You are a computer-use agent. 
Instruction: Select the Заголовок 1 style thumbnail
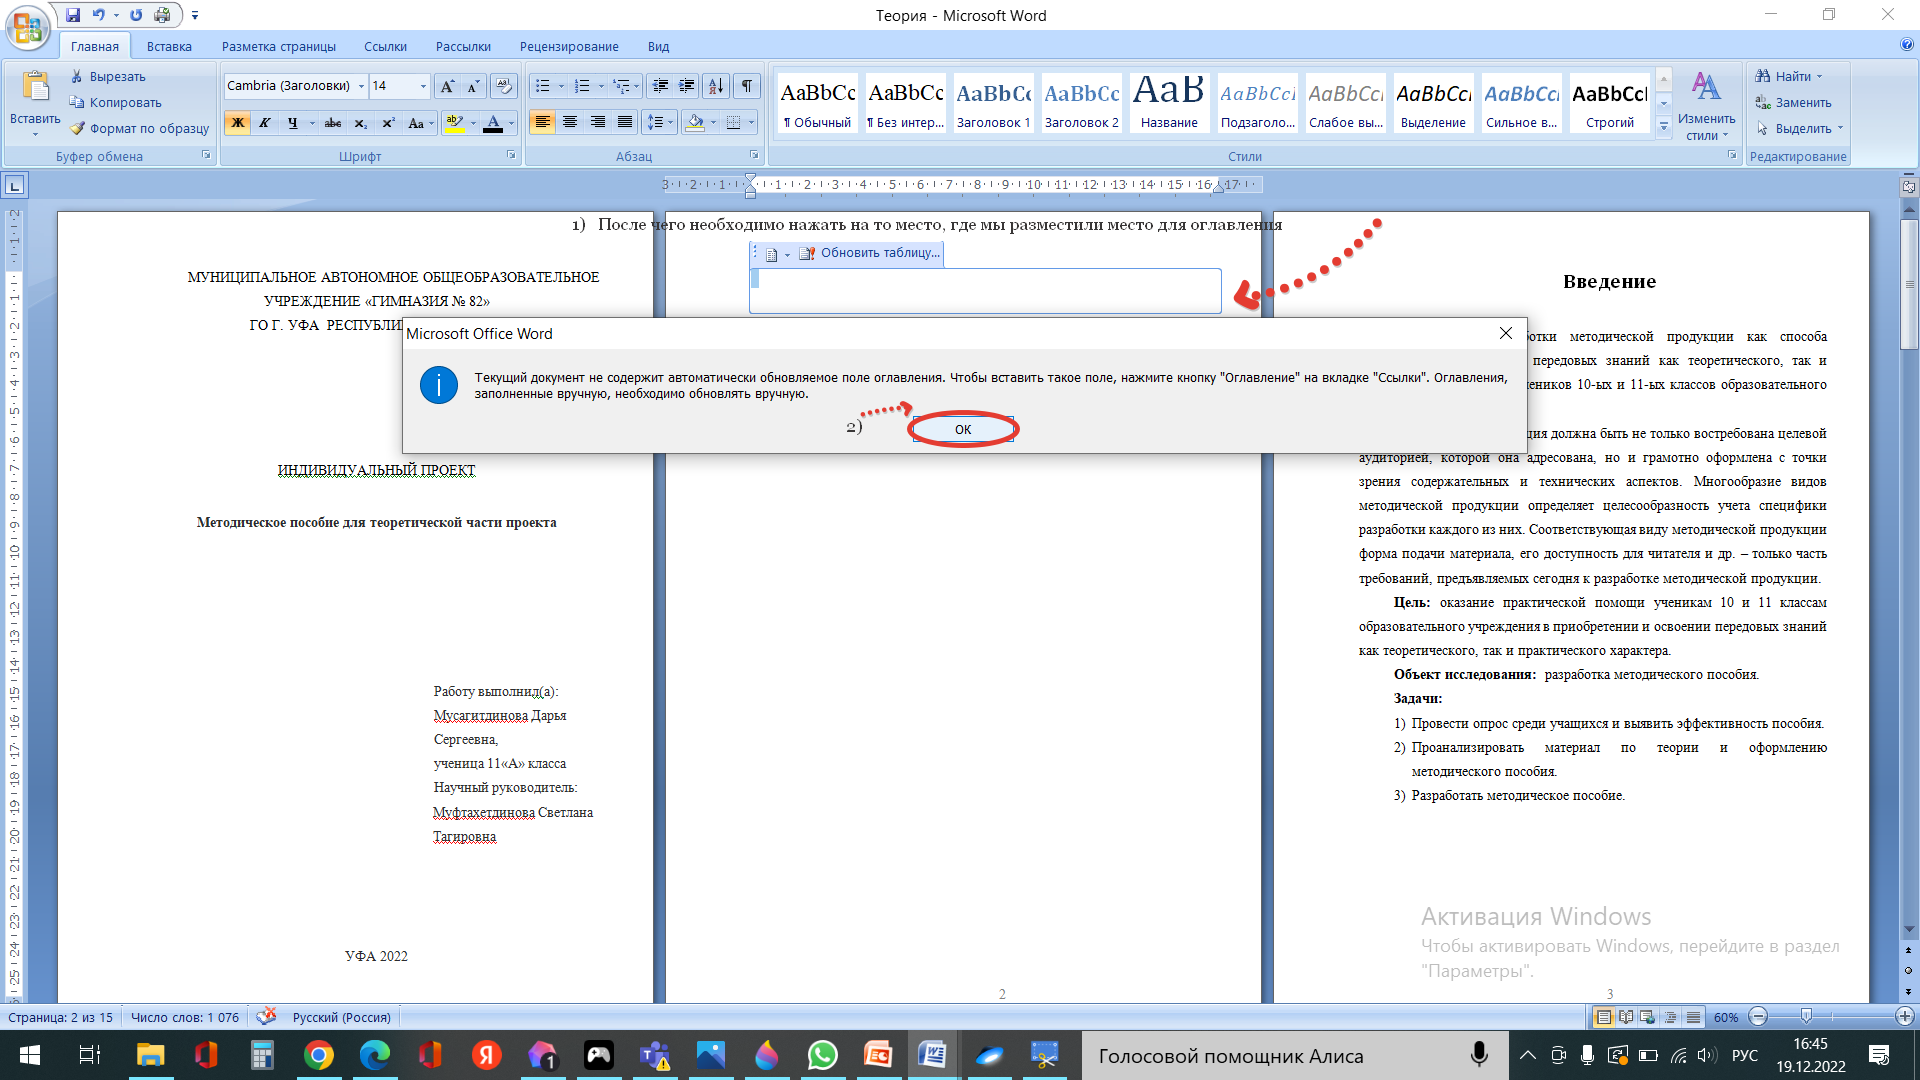993,103
